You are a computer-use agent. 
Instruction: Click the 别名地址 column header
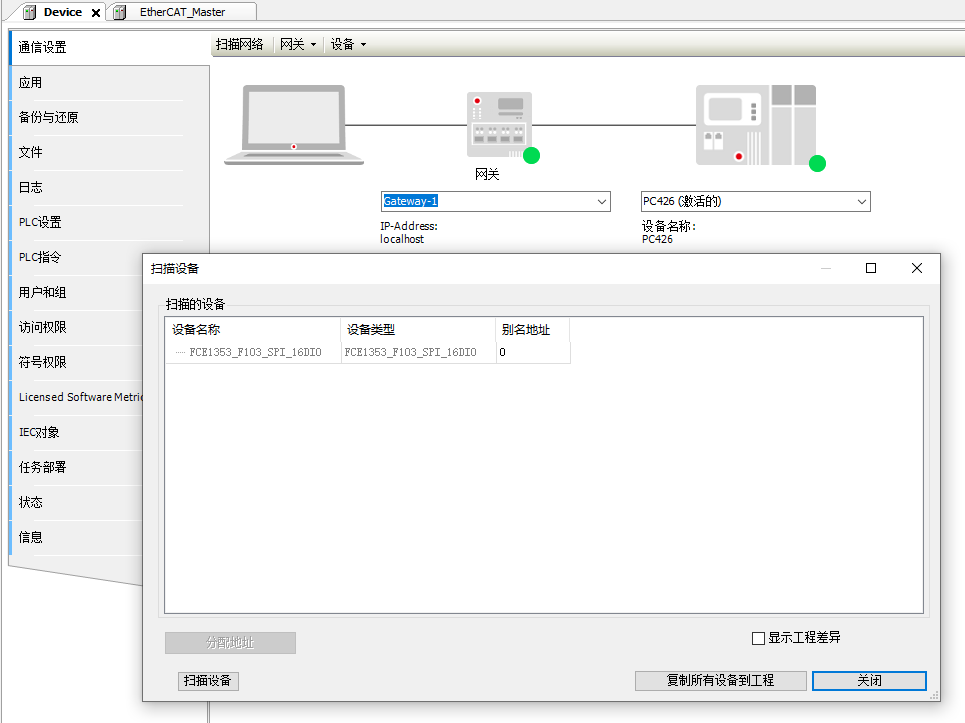(533, 330)
